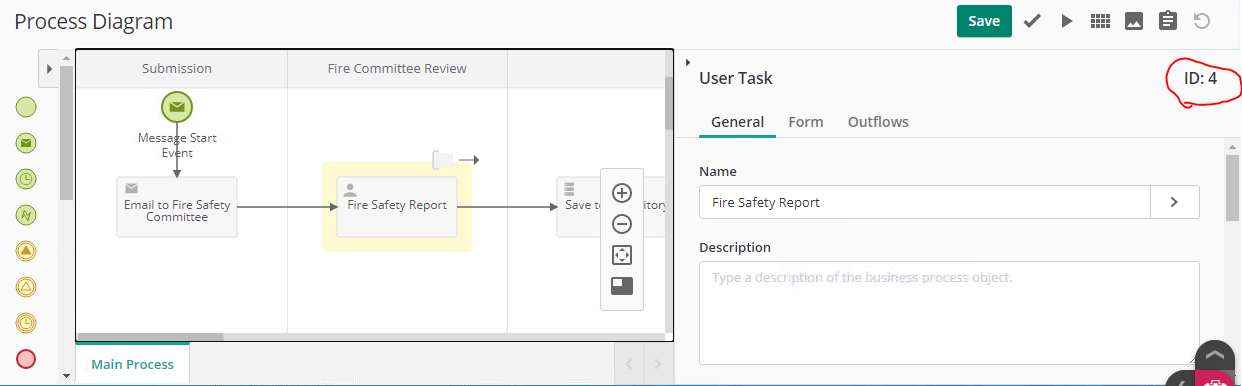
Task: Switch to the Outflows tab
Action: click(878, 122)
